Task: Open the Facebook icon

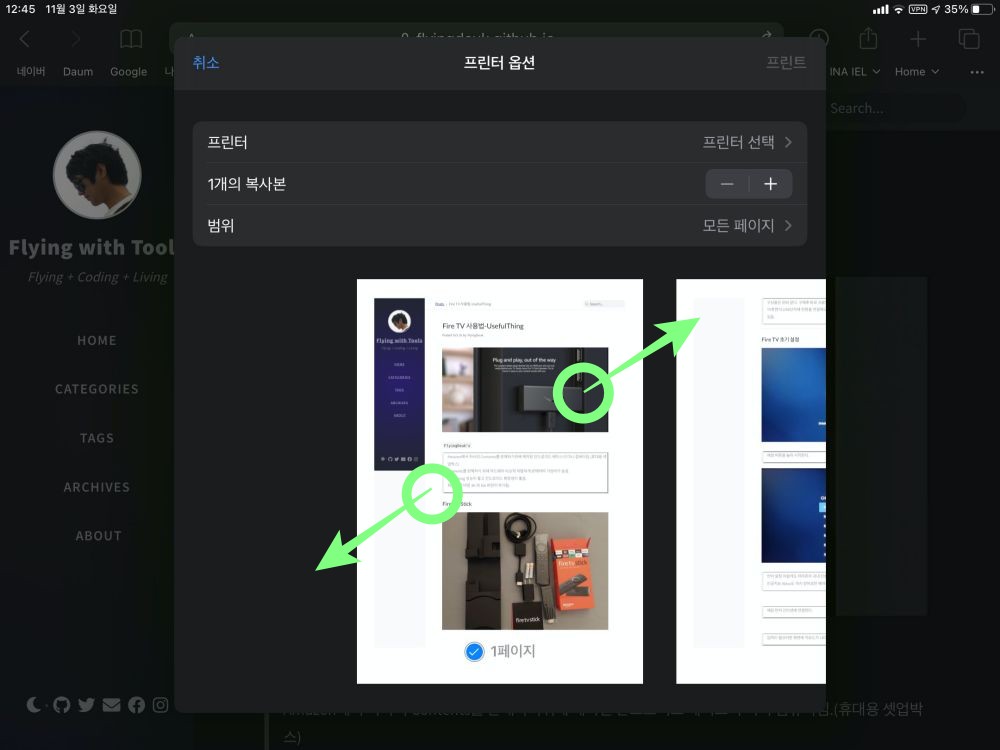Action: (136, 704)
